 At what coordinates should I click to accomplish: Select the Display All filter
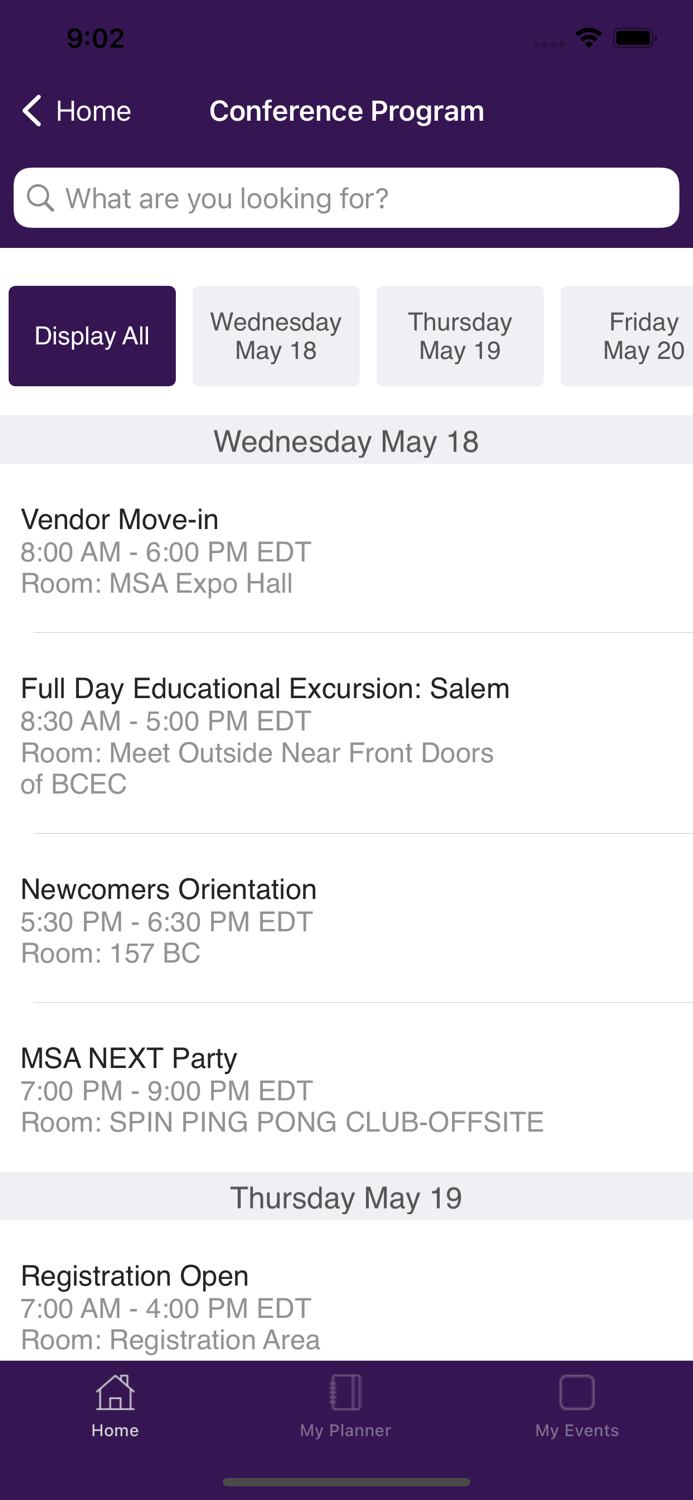(x=92, y=336)
